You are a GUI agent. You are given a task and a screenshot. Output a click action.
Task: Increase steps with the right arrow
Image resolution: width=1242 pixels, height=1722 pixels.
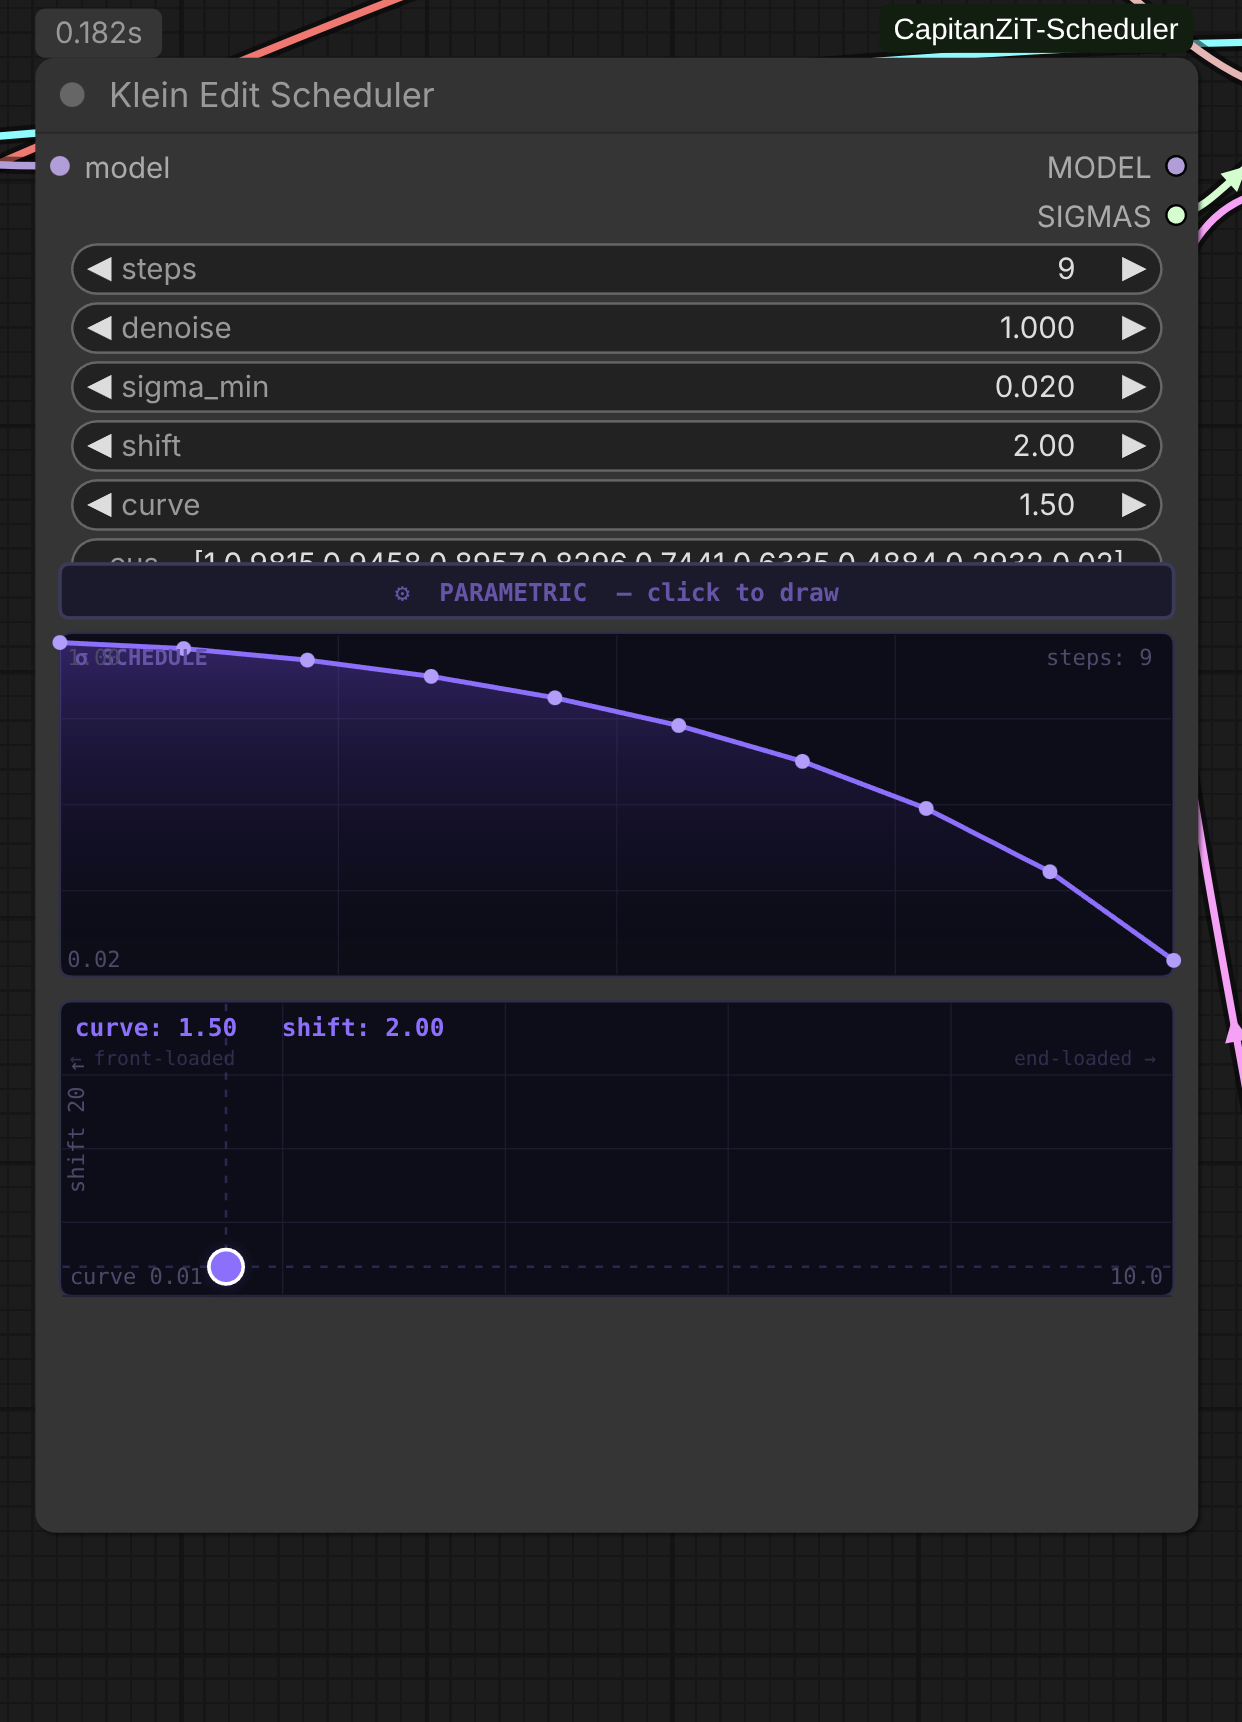[1133, 269]
